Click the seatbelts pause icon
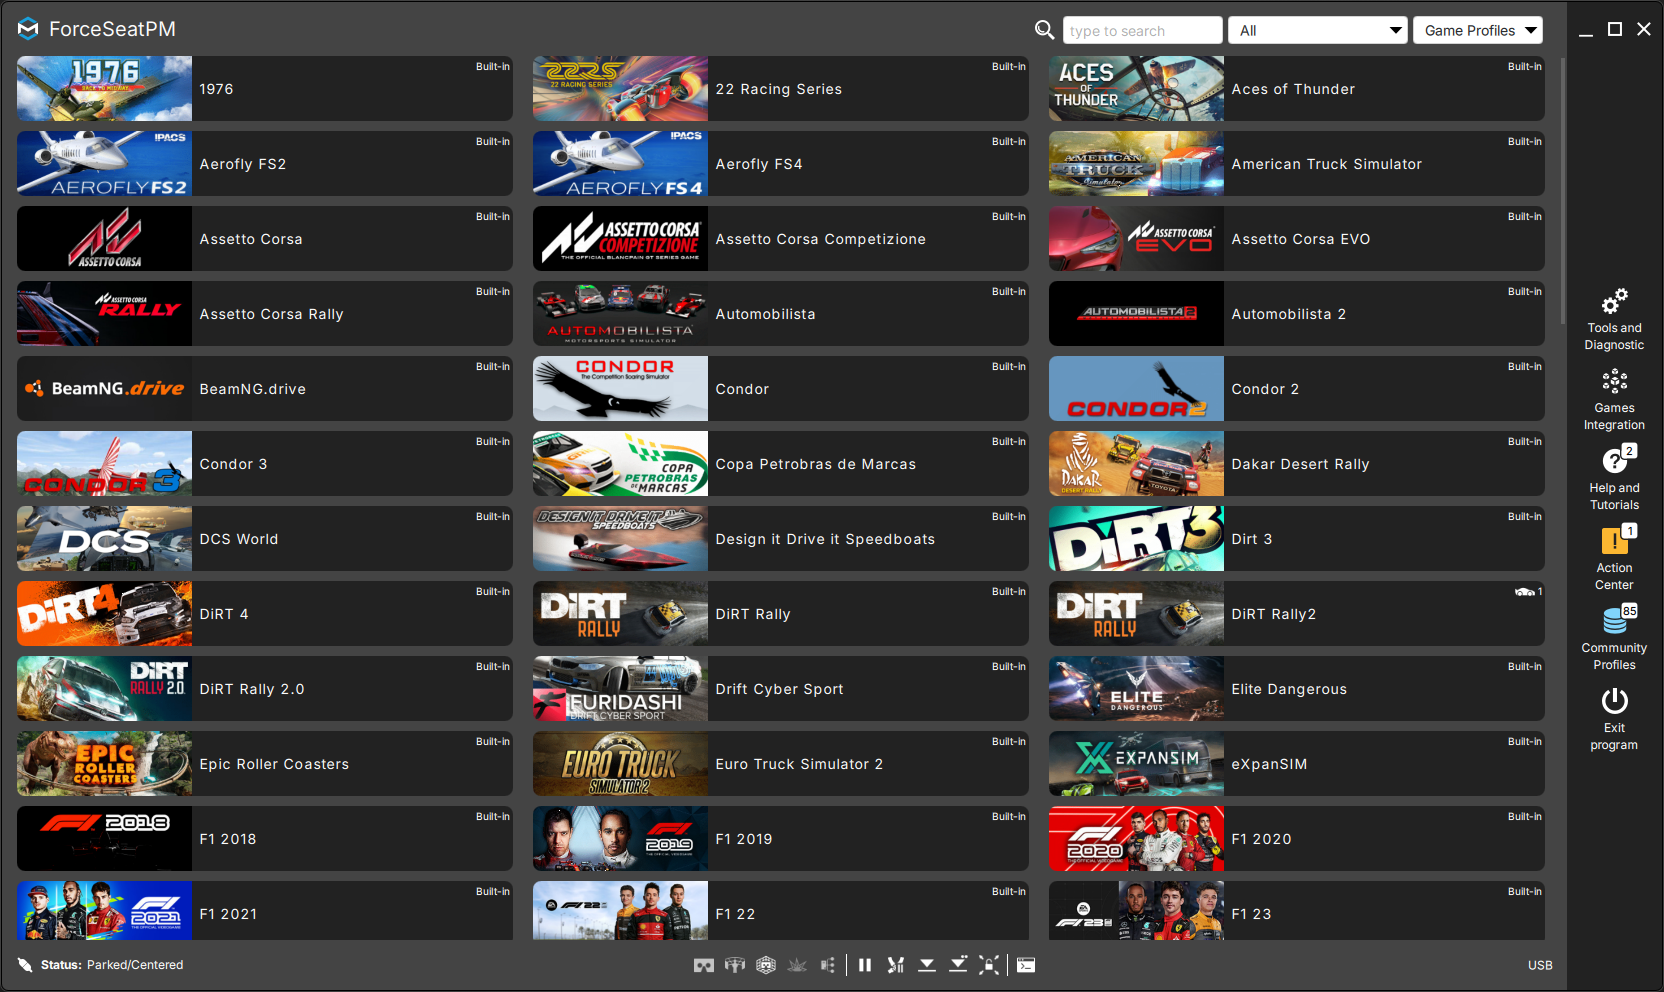The width and height of the screenshot is (1664, 992). [x=896, y=965]
